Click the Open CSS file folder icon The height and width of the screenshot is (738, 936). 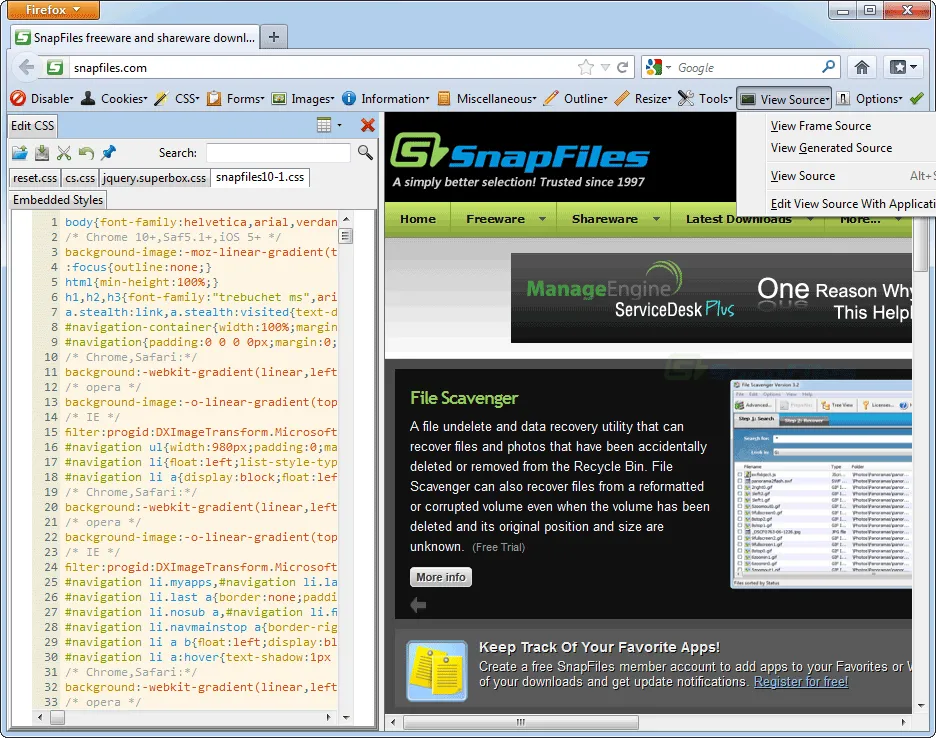point(20,153)
